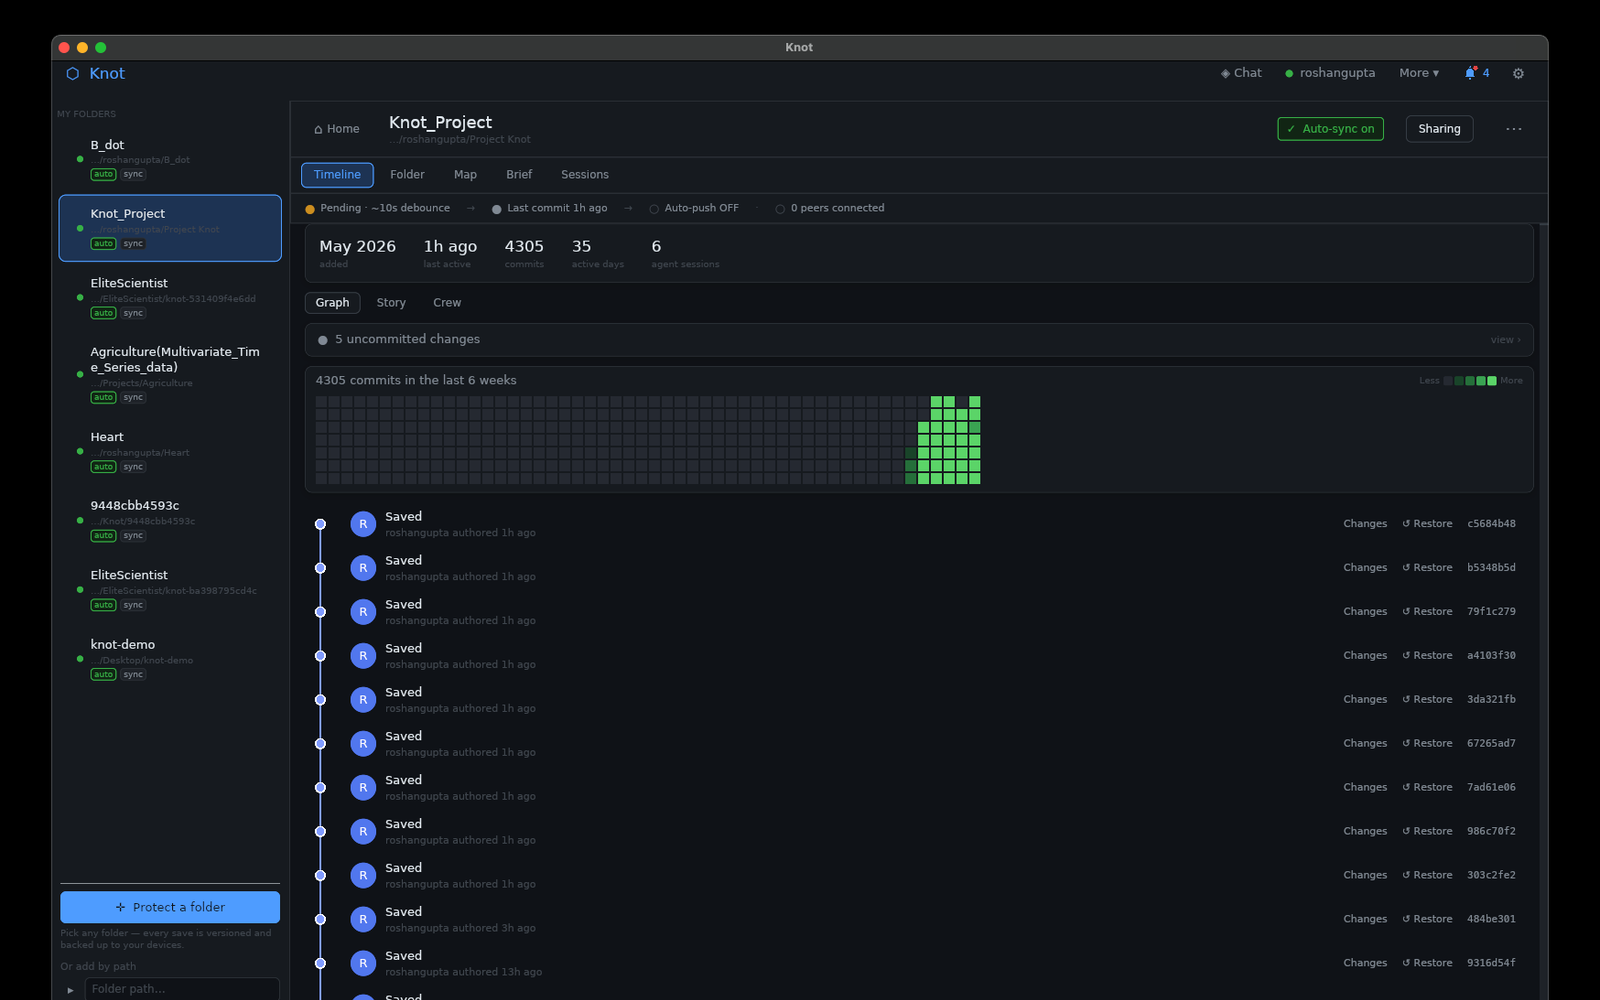This screenshot has width=1600, height=1000.
Task: Switch to the Sessions tab
Action: click(x=585, y=175)
